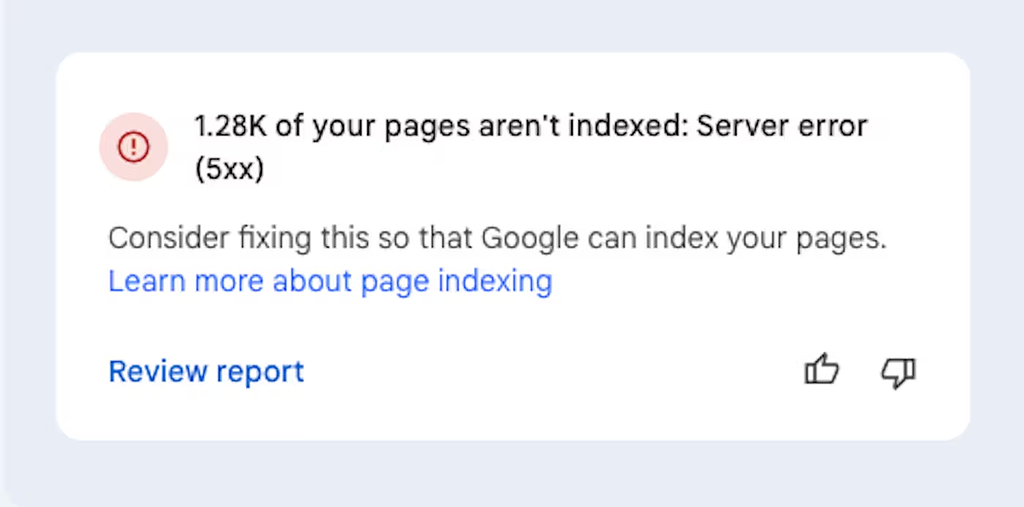Give thumbs up feedback on this insight

pos(822,371)
